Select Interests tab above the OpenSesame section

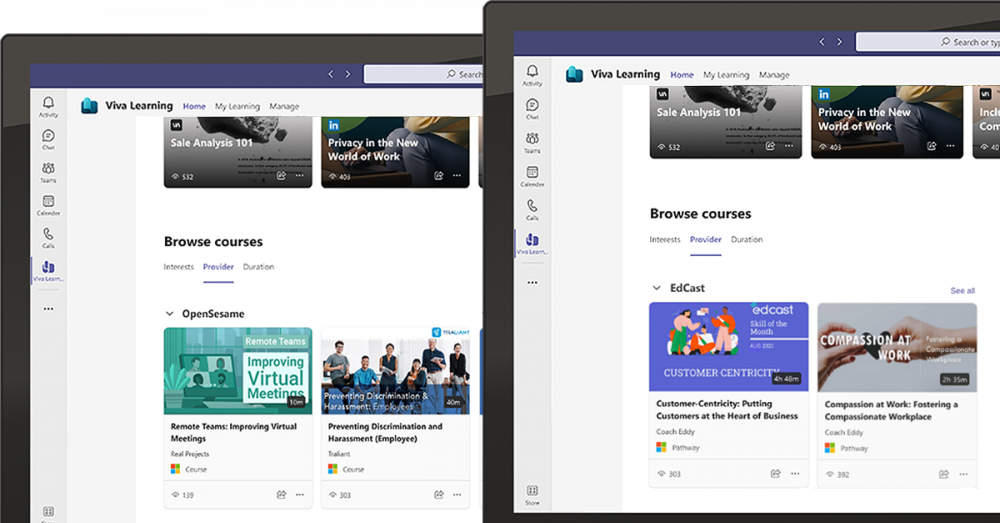pyautogui.click(x=177, y=267)
